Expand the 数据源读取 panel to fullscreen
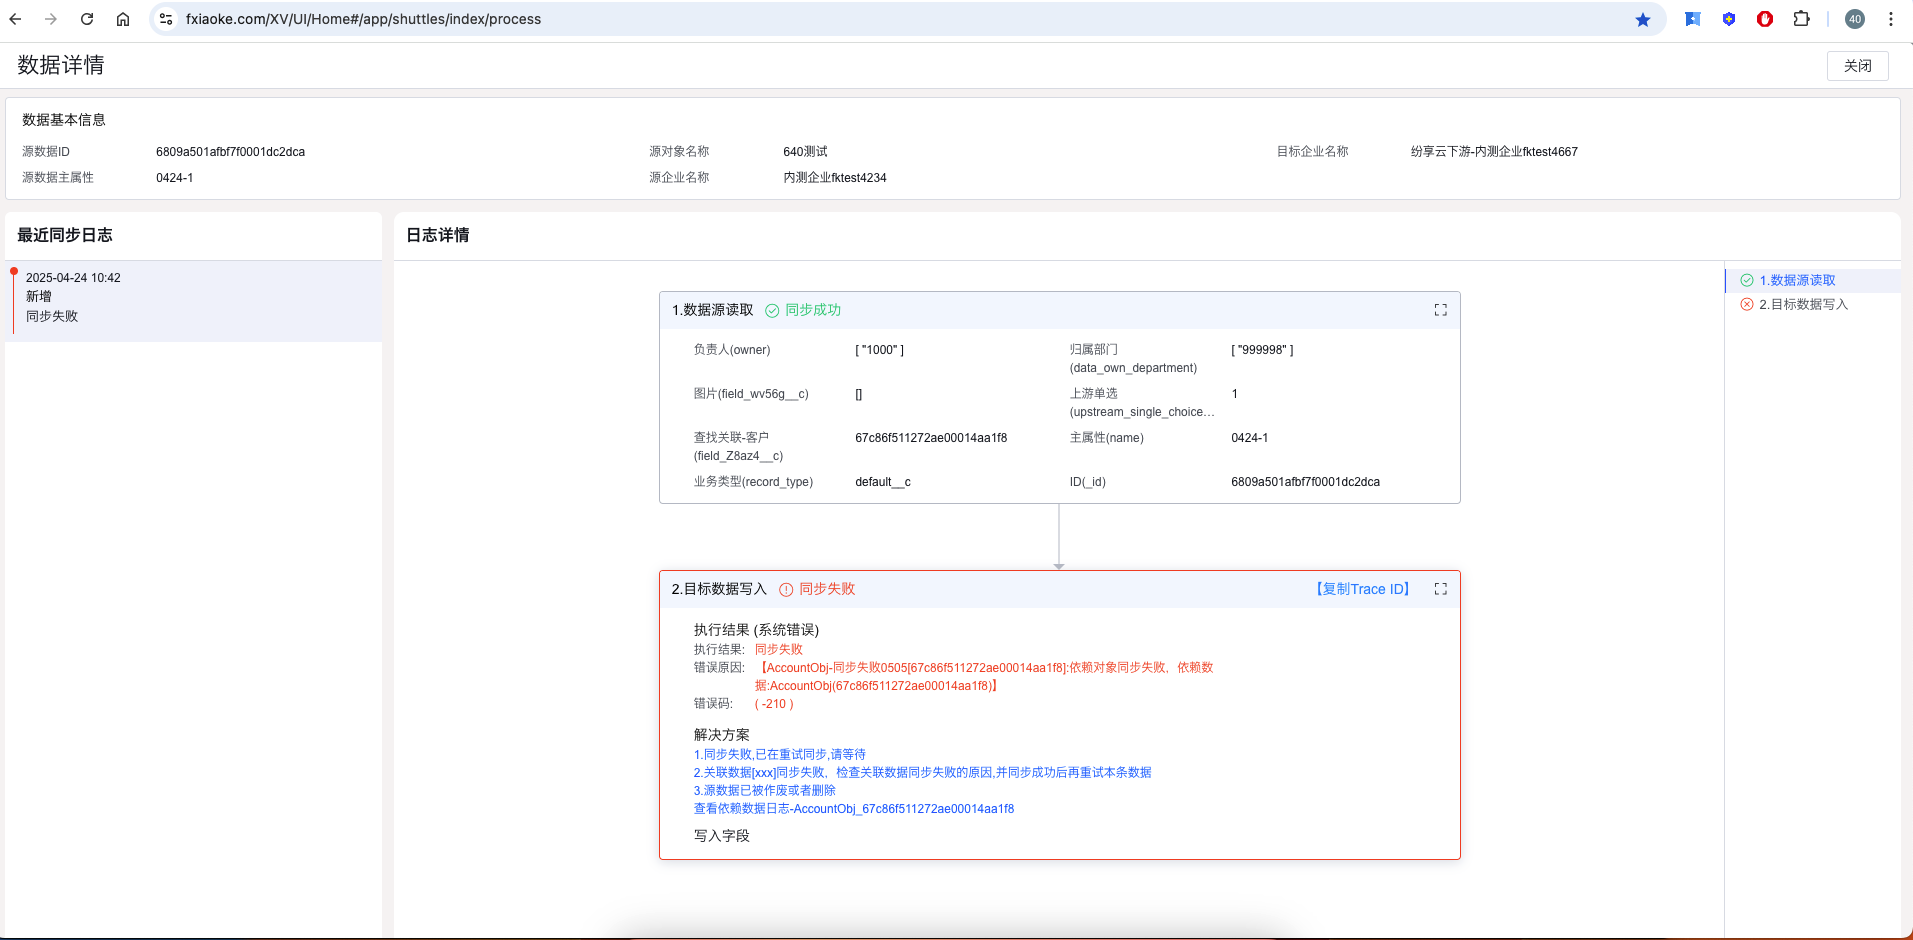The height and width of the screenshot is (940, 1913). (1440, 310)
